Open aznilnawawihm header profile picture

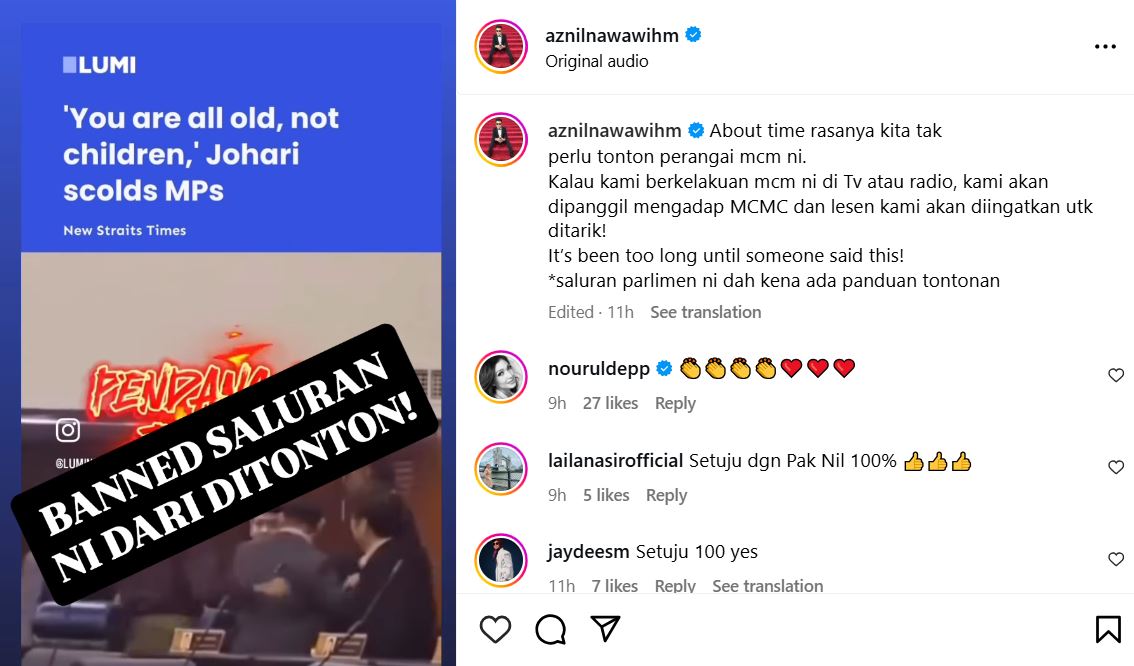pos(501,47)
